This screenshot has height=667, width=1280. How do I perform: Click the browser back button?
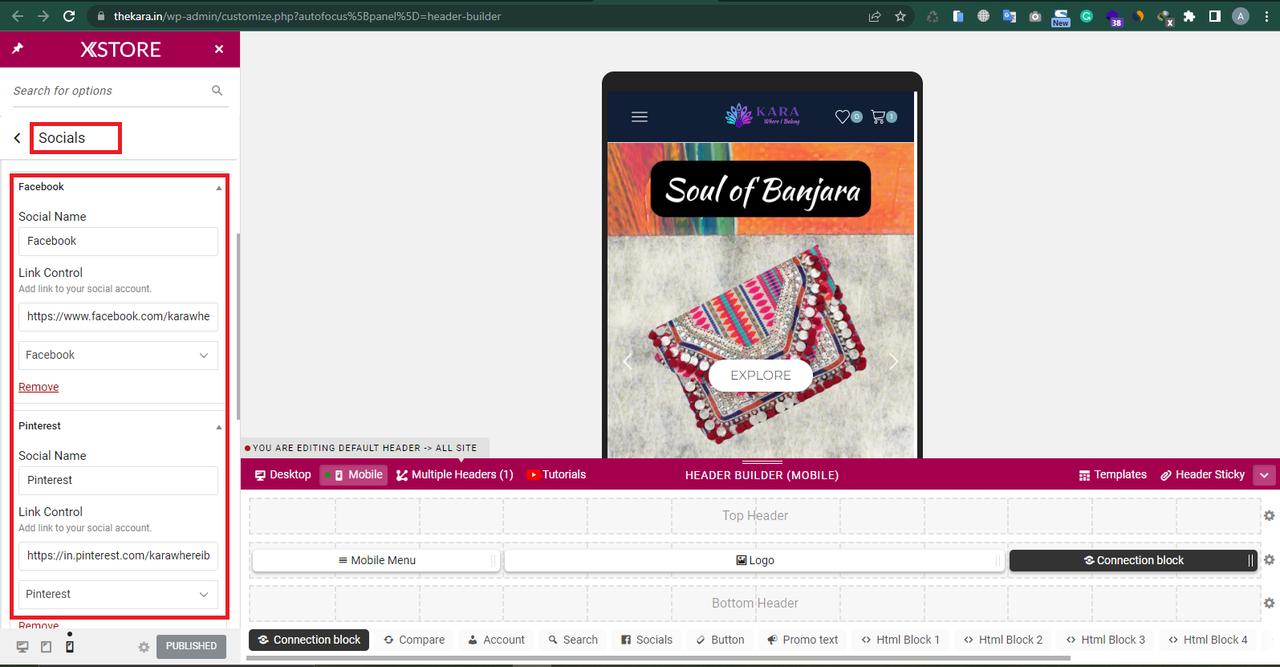tap(17, 16)
